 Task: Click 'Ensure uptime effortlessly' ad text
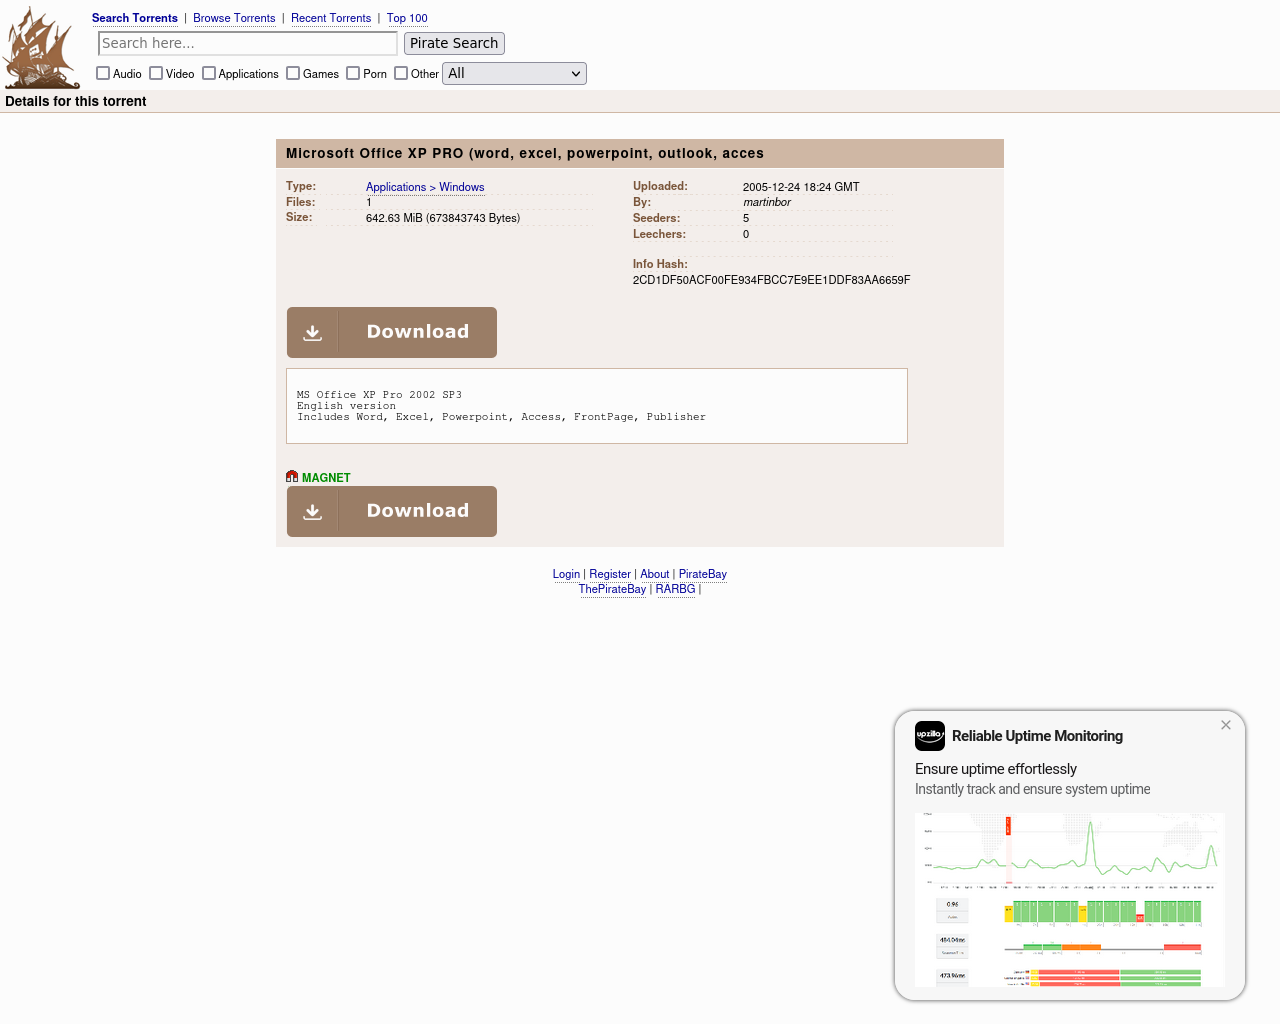point(996,769)
